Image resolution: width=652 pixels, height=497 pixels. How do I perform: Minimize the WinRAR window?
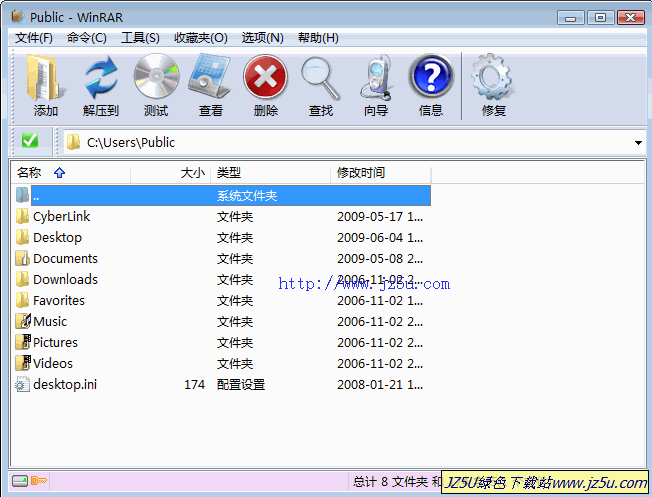click(570, 18)
